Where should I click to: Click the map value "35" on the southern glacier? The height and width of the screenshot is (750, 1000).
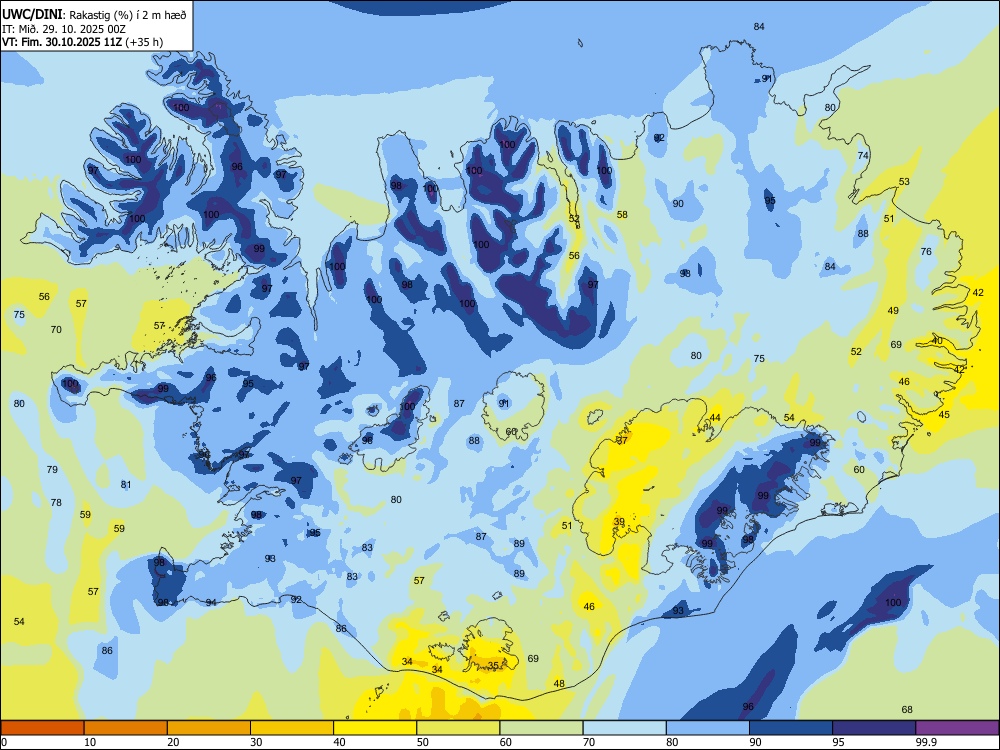(x=493, y=666)
